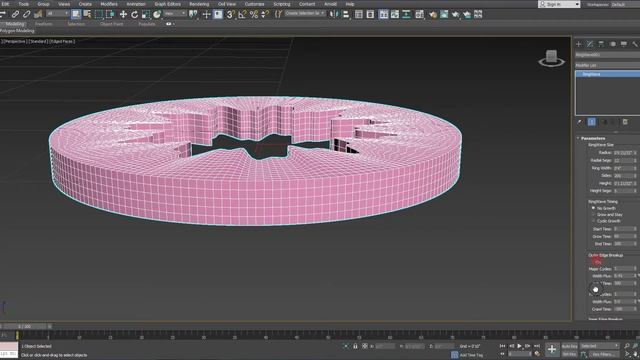Open reference coordinate system View dropdown
This screenshot has height=360, width=640.
click(175, 14)
